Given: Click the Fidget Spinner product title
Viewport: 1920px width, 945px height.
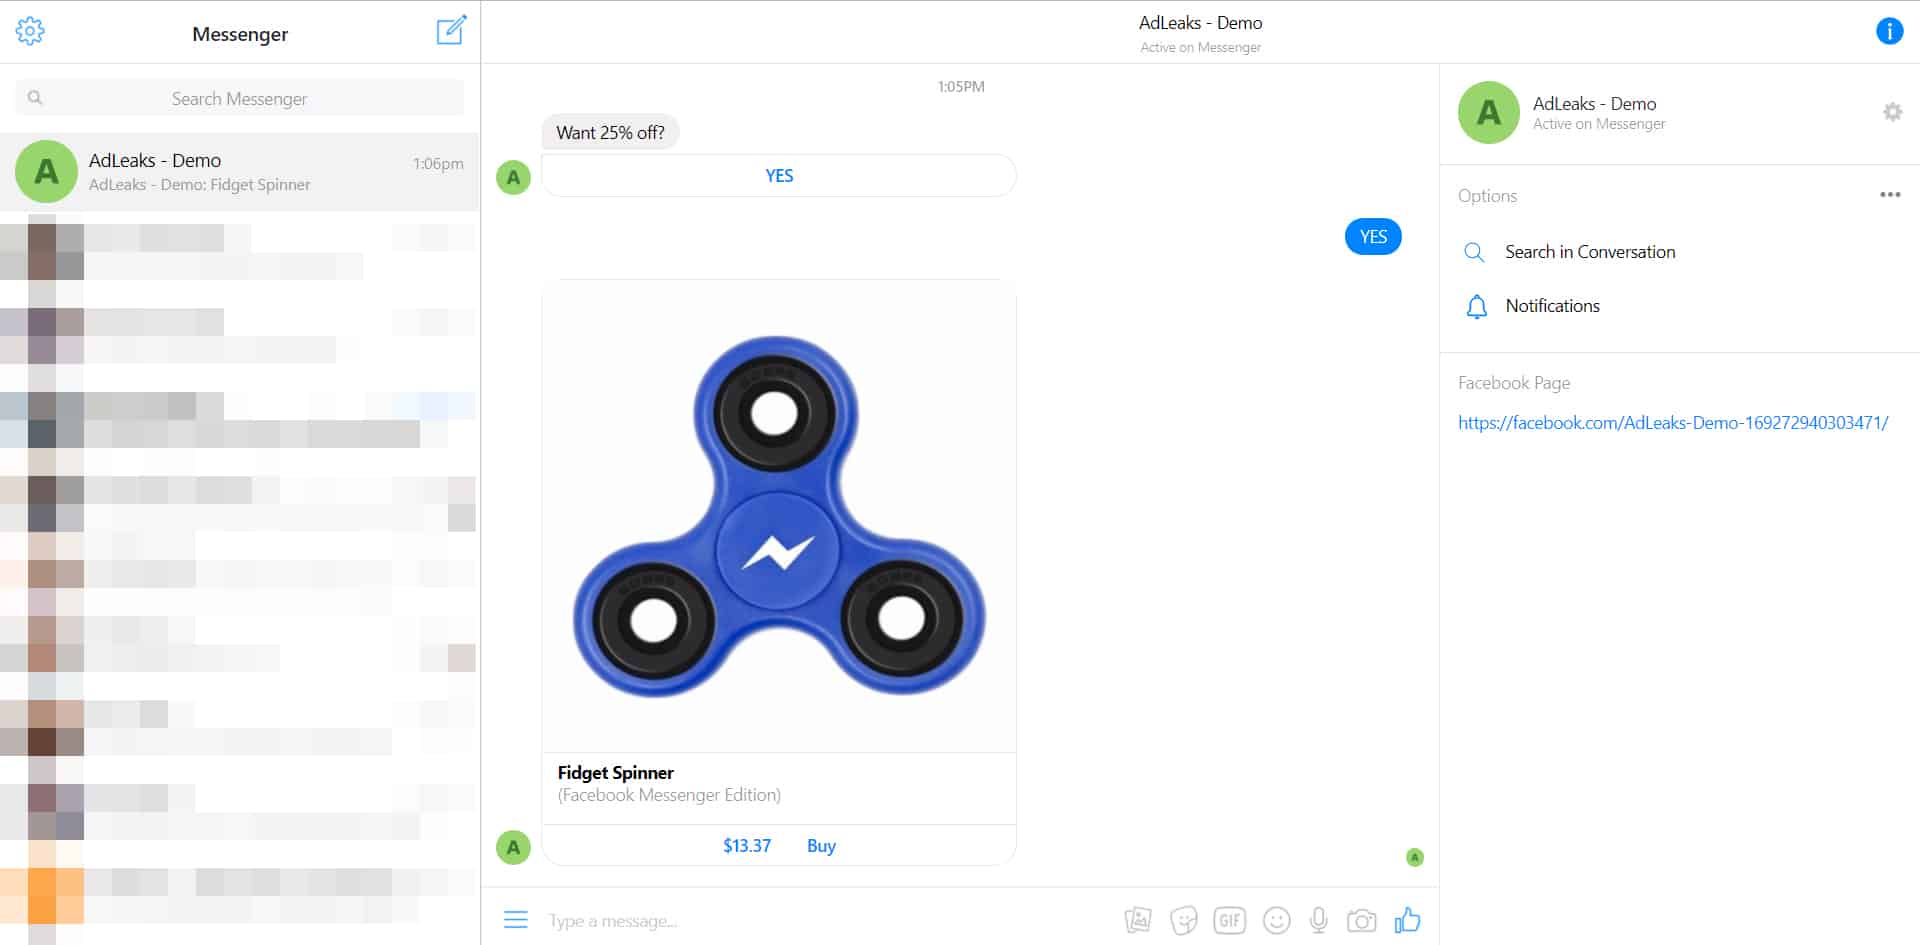Looking at the screenshot, I should [616, 772].
